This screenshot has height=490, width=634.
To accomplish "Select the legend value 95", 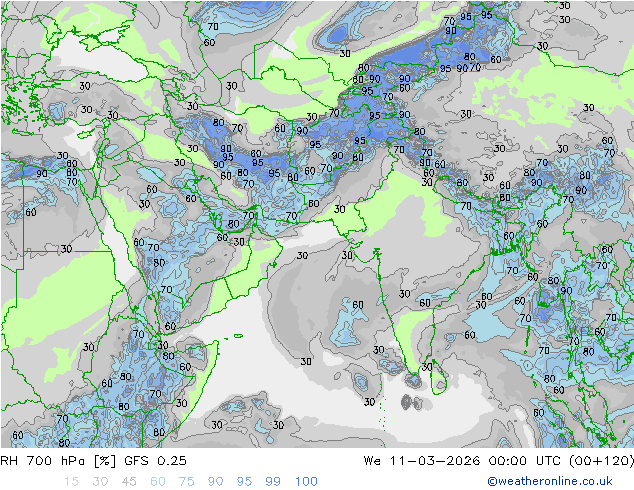I will (x=244, y=482).
